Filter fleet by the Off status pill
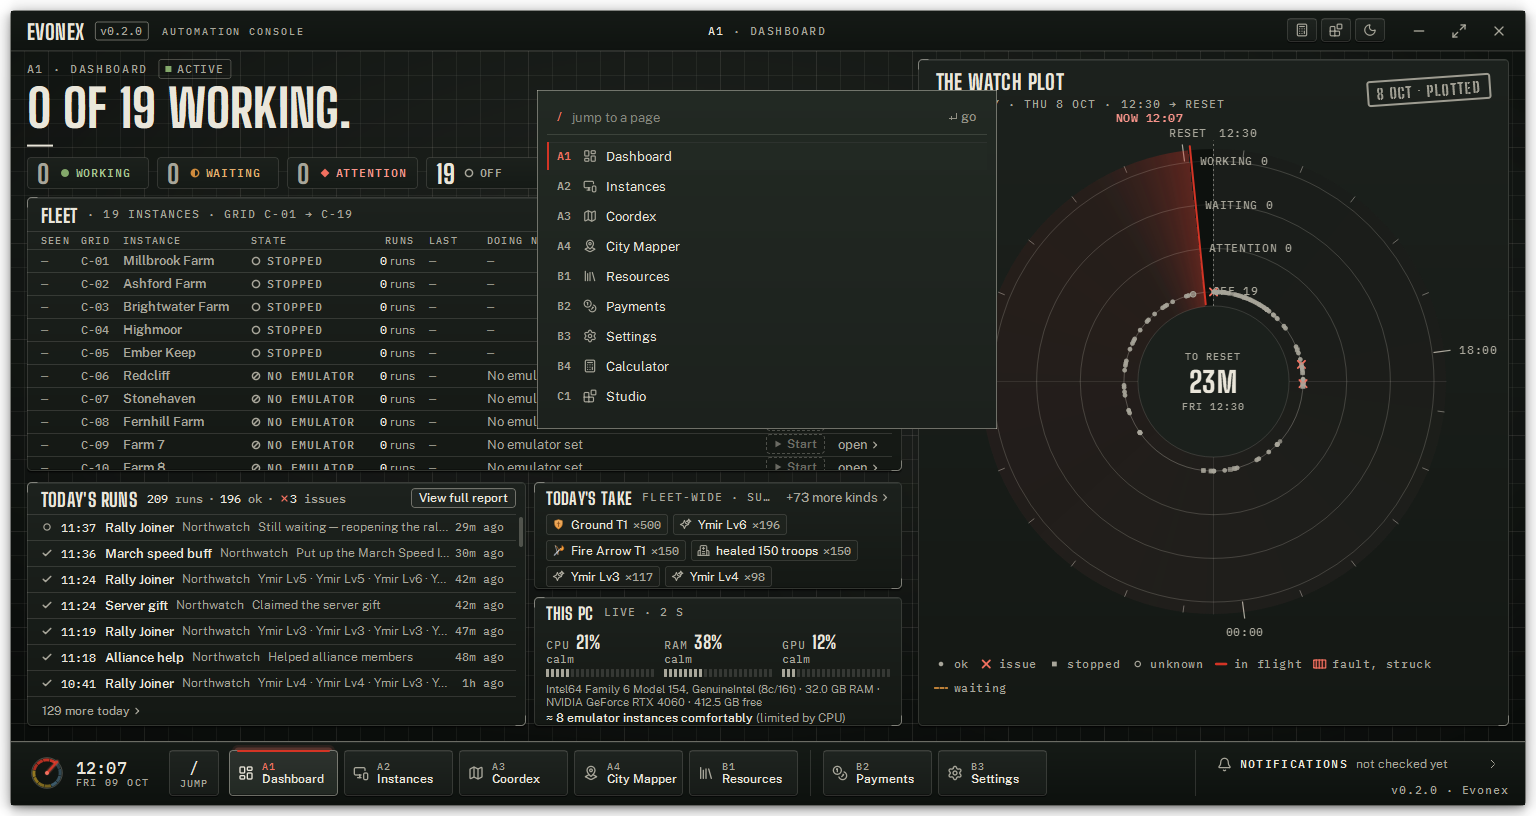This screenshot has width=1536, height=816. tap(480, 173)
